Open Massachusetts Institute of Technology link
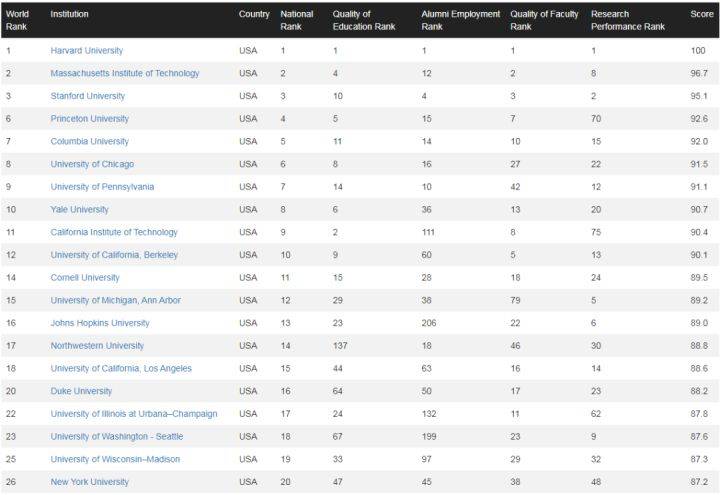The height and width of the screenshot is (495, 720). point(125,73)
